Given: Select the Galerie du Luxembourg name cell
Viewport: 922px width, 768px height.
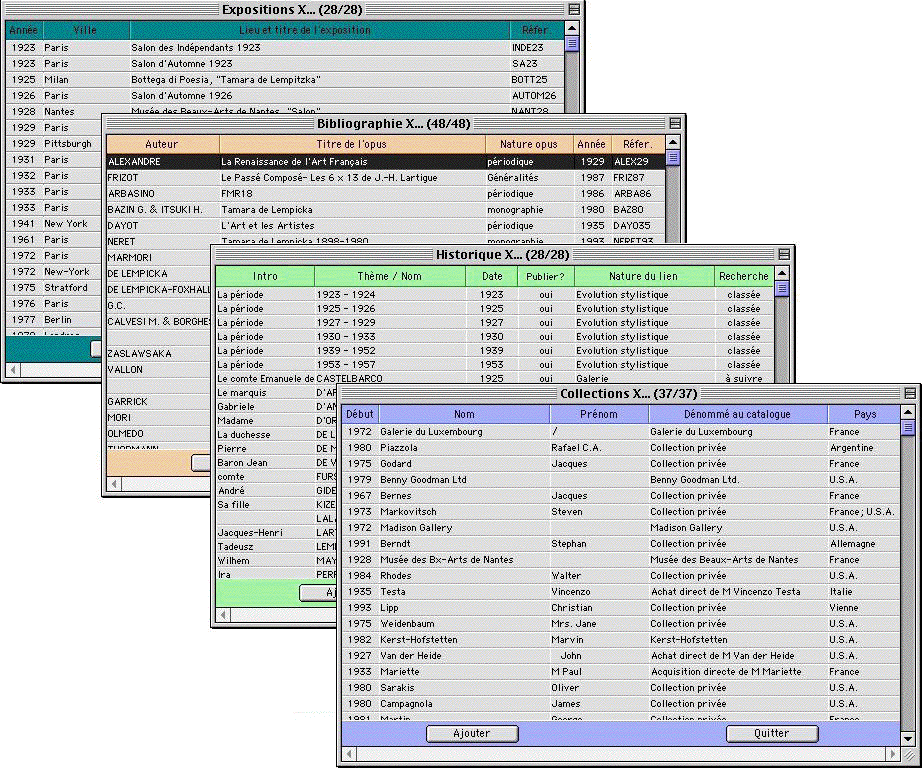Looking at the screenshot, I should (x=432, y=432).
